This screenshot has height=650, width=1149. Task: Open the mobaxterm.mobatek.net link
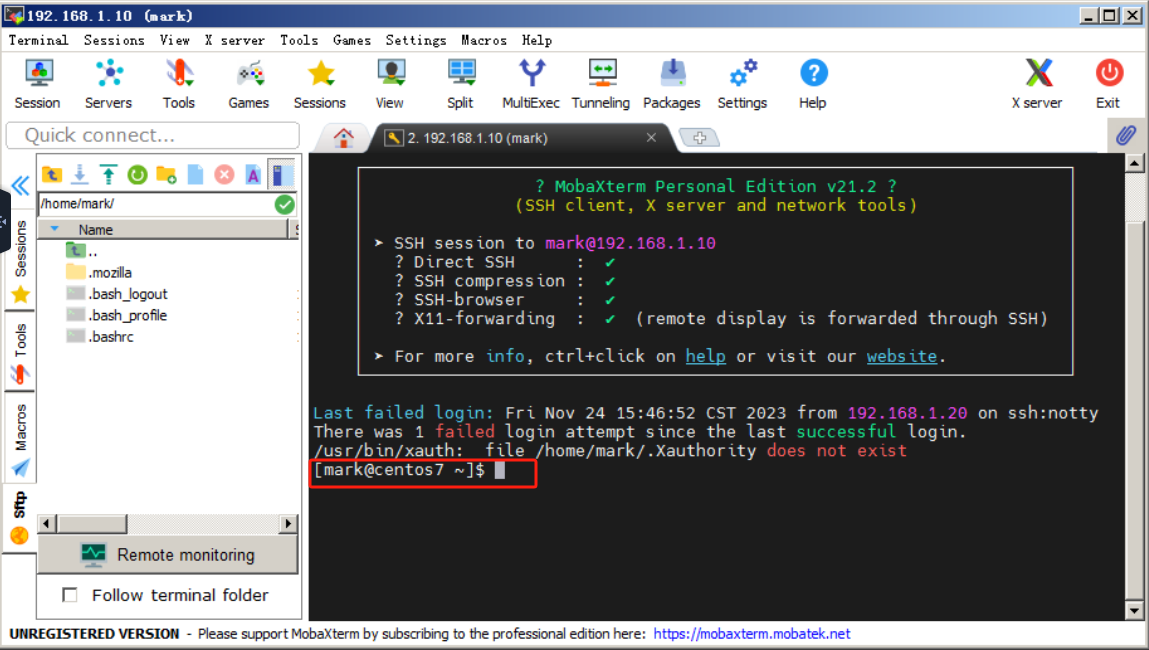(x=752, y=634)
